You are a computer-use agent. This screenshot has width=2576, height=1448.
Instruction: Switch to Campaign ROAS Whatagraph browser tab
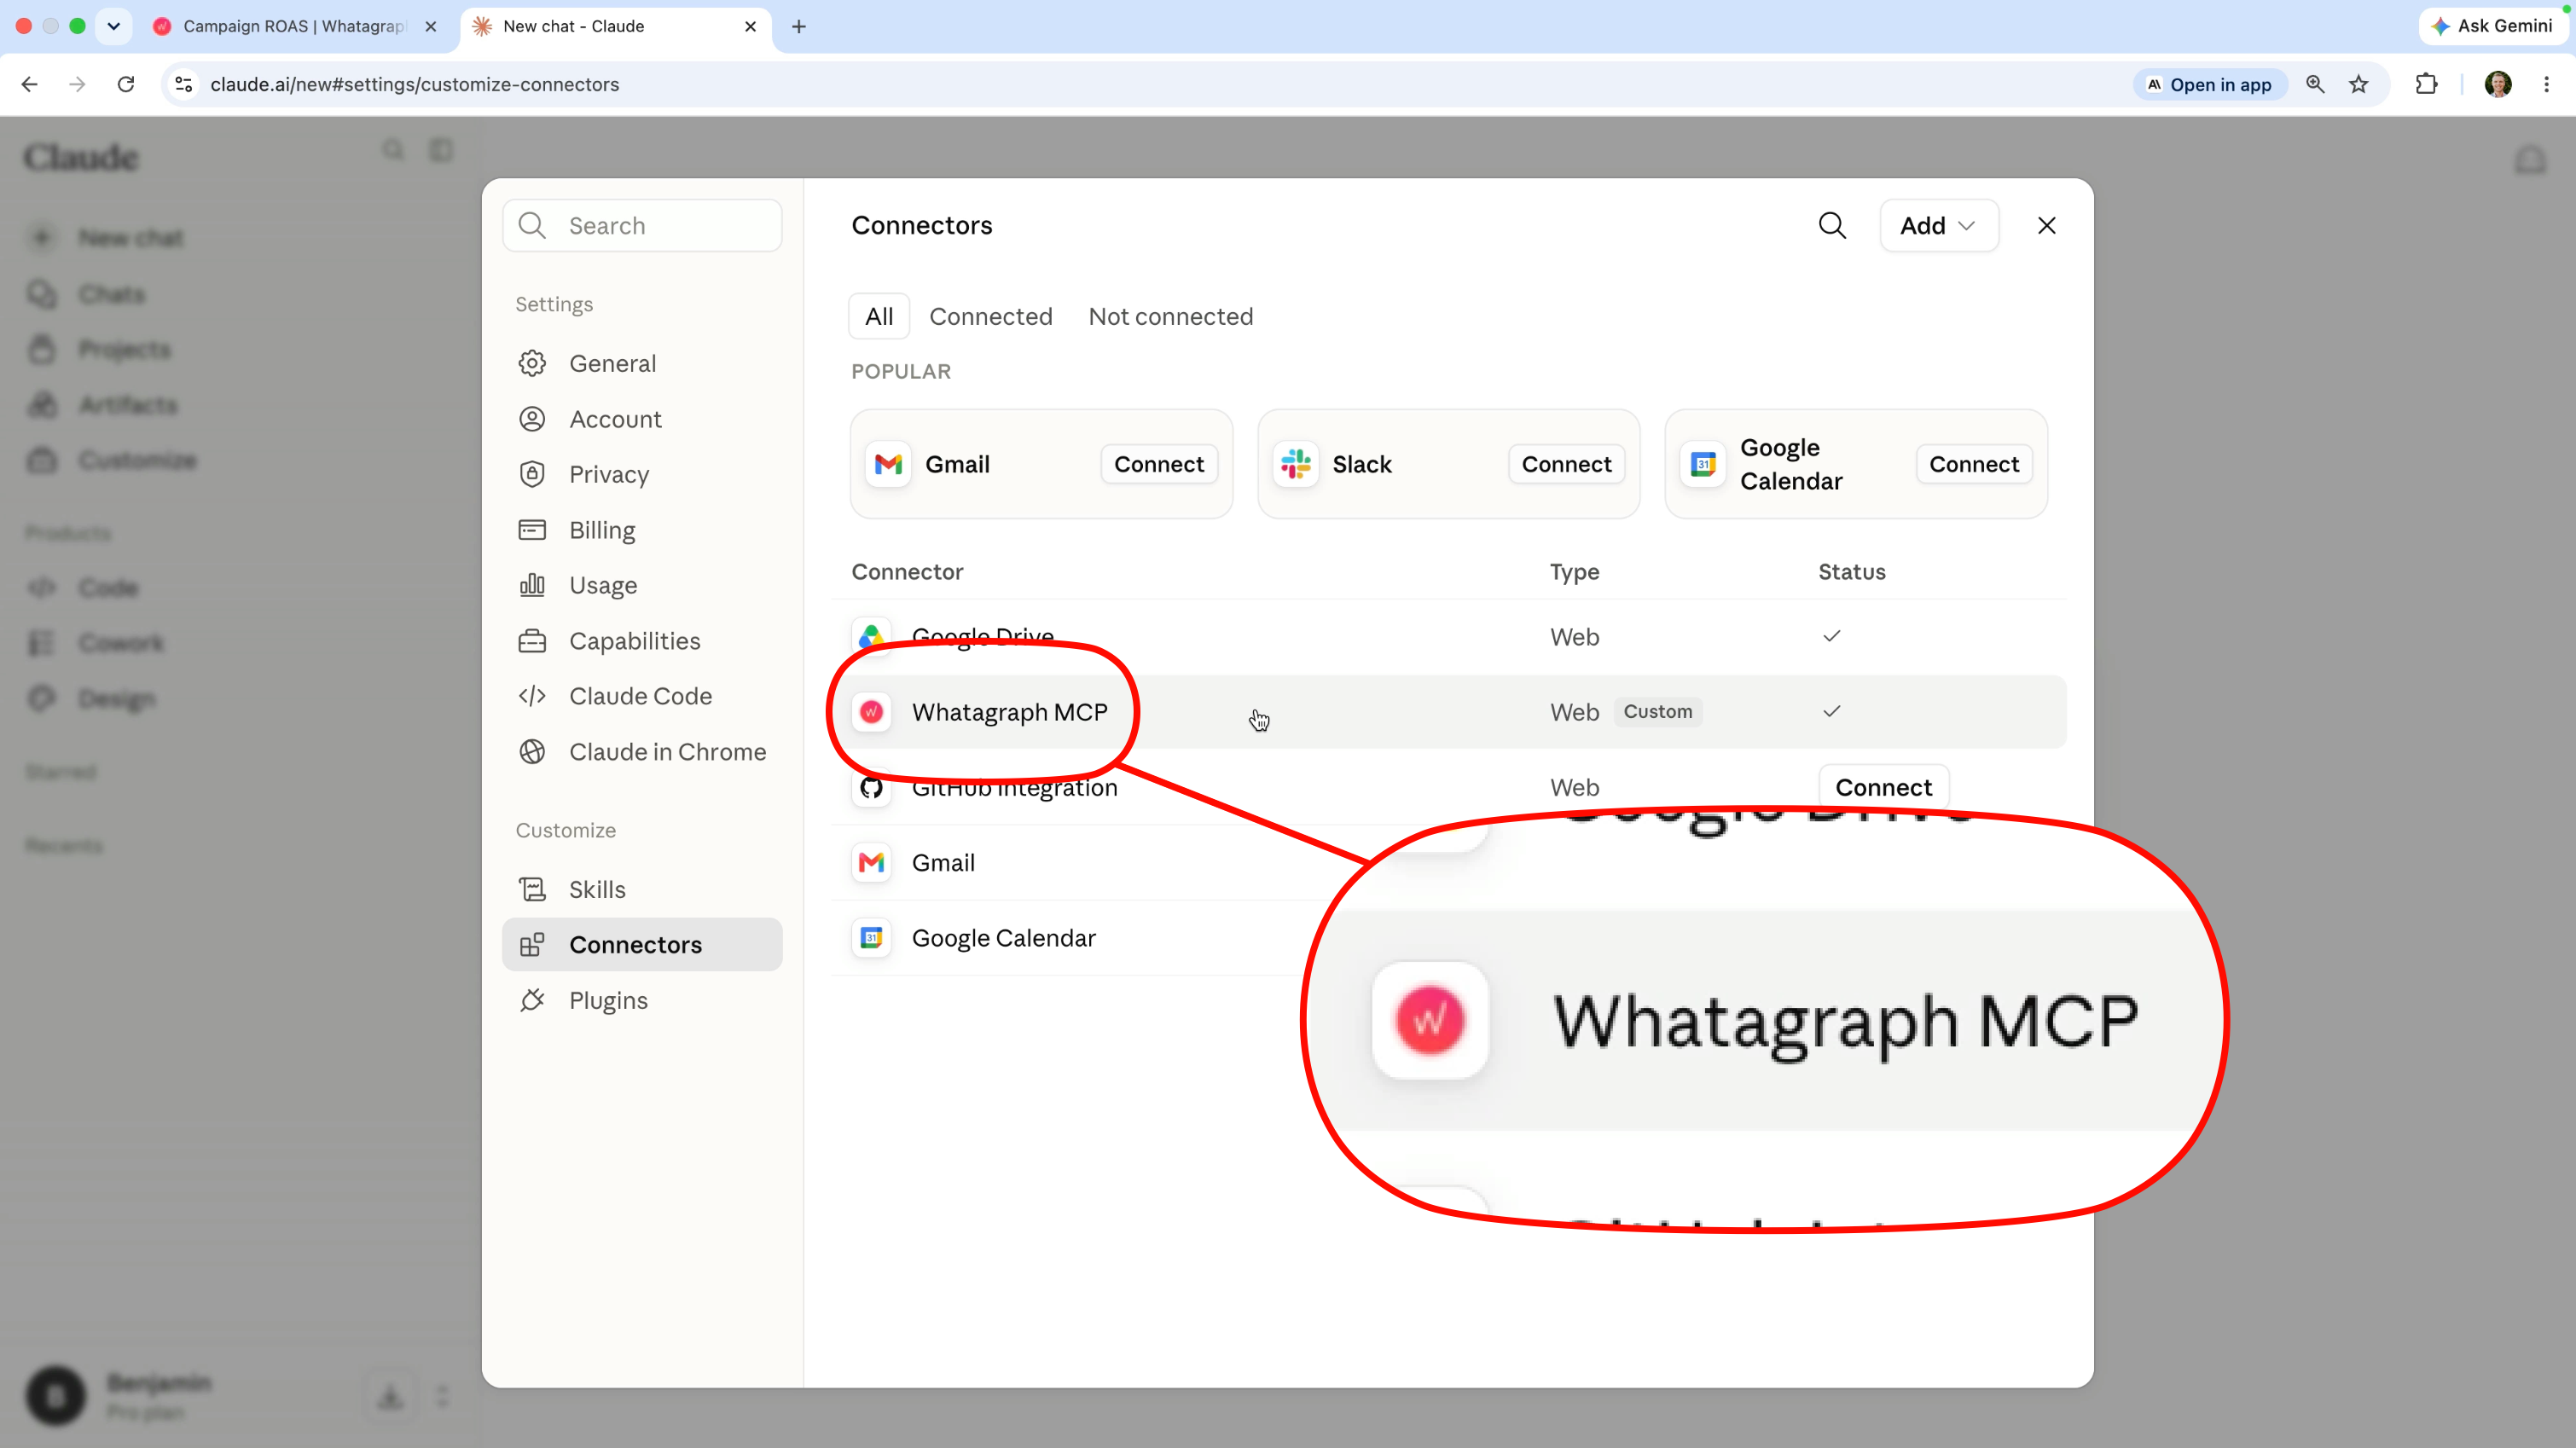click(x=293, y=27)
